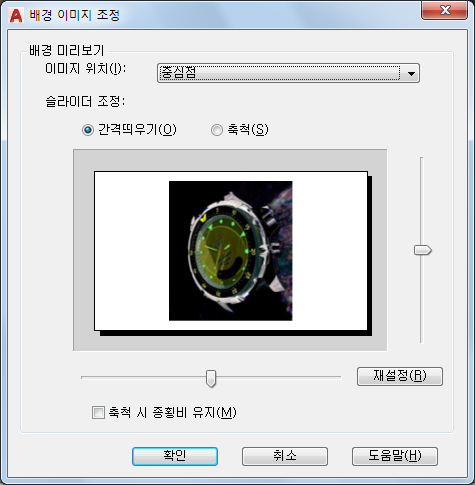
Task: Click the horizontal slider track left of the thumb
Action: (x=143, y=377)
